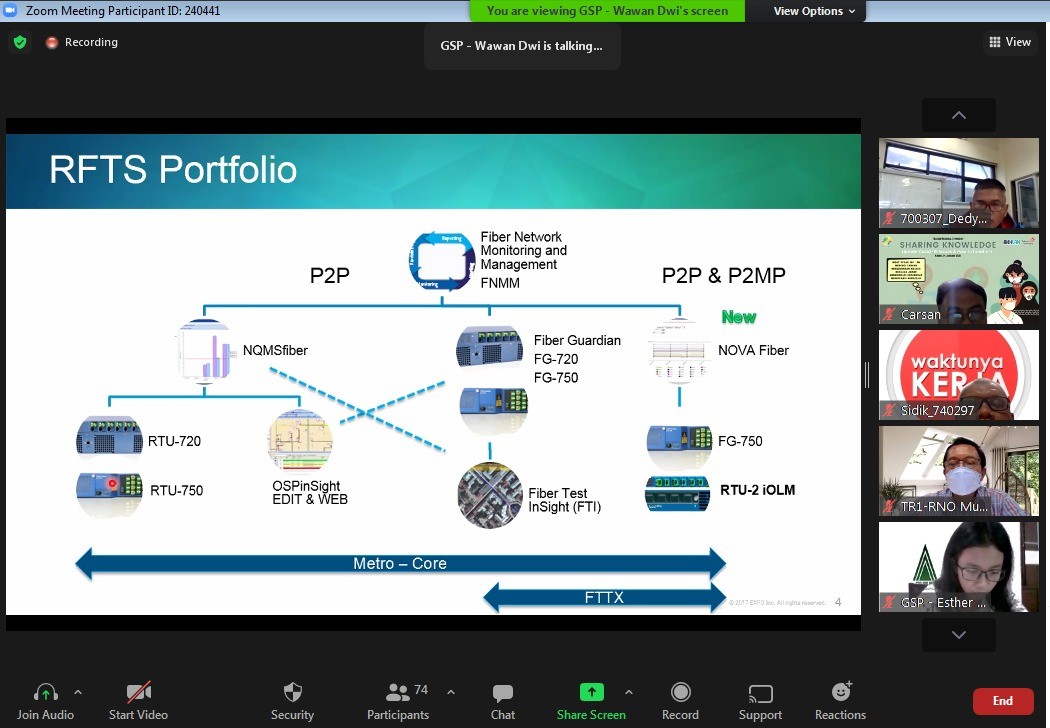Open the View Options dropdown
This screenshot has height=728, width=1050.
click(x=814, y=11)
